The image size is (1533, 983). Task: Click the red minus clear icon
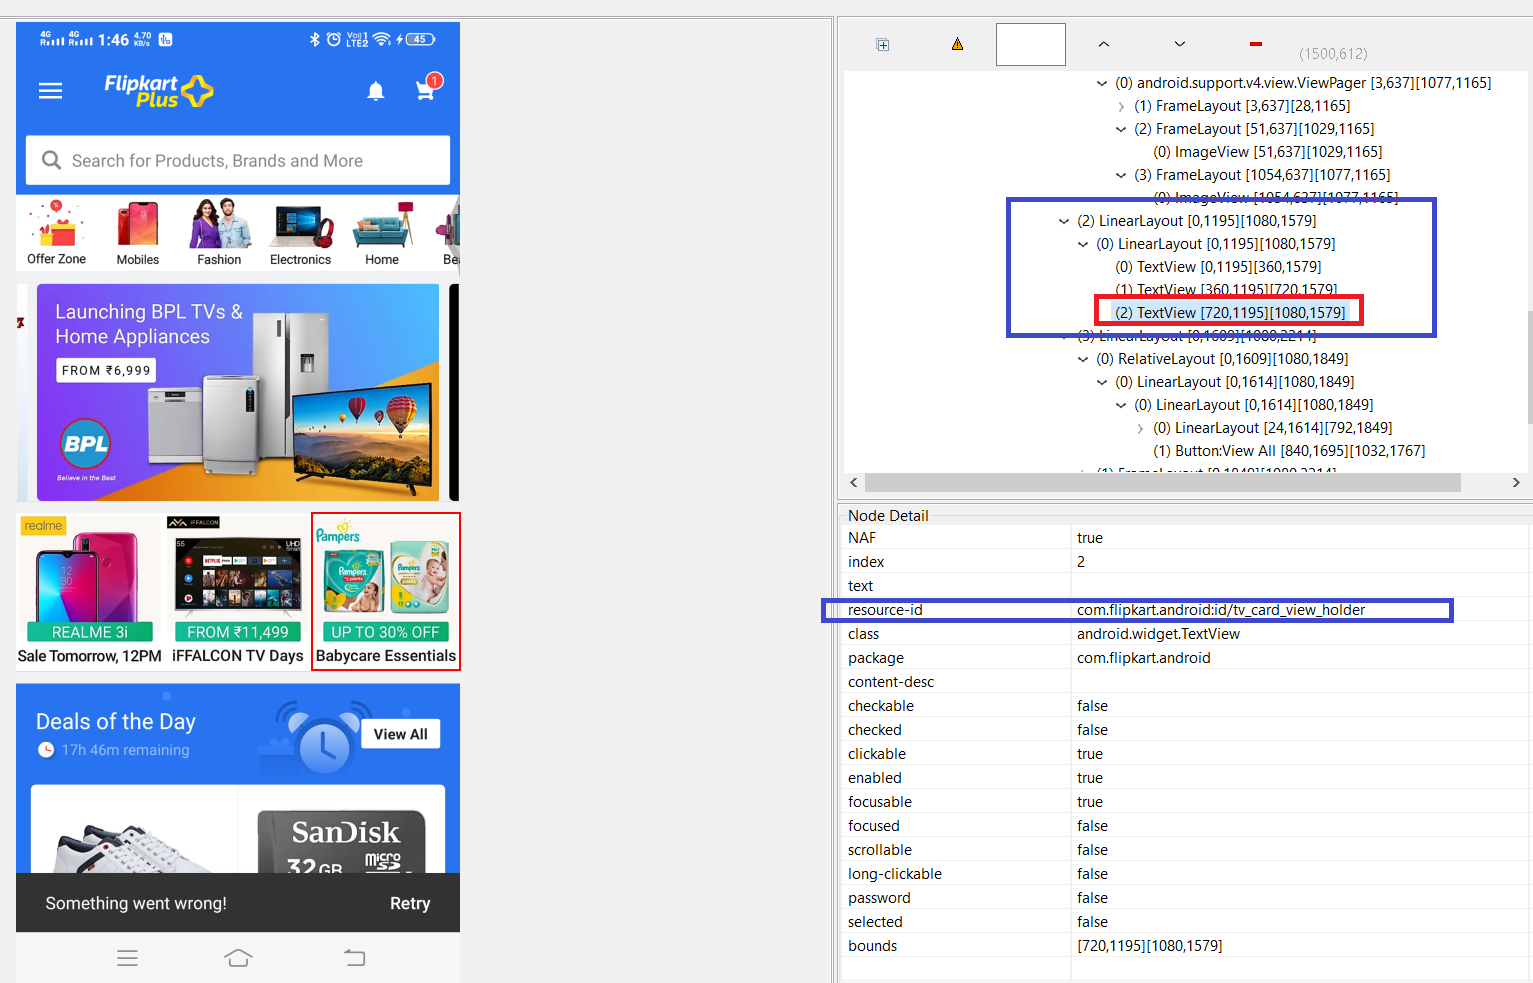click(1256, 44)
